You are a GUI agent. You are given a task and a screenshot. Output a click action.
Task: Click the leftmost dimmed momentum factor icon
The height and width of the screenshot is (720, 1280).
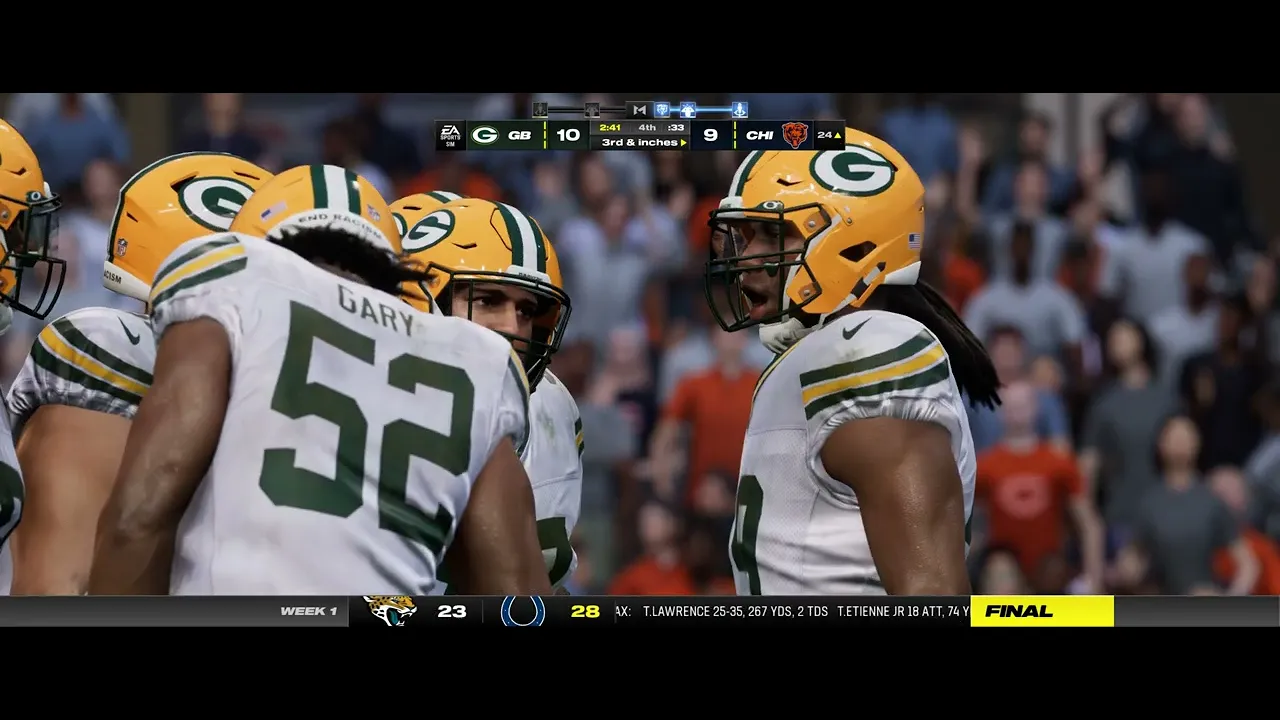(x=540, y=110)
